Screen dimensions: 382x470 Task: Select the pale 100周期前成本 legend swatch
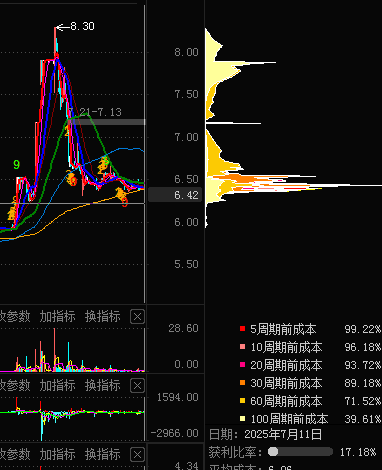point(242,419)
